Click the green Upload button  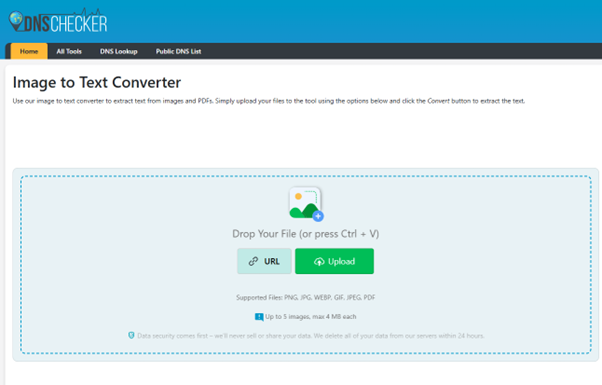334,261
